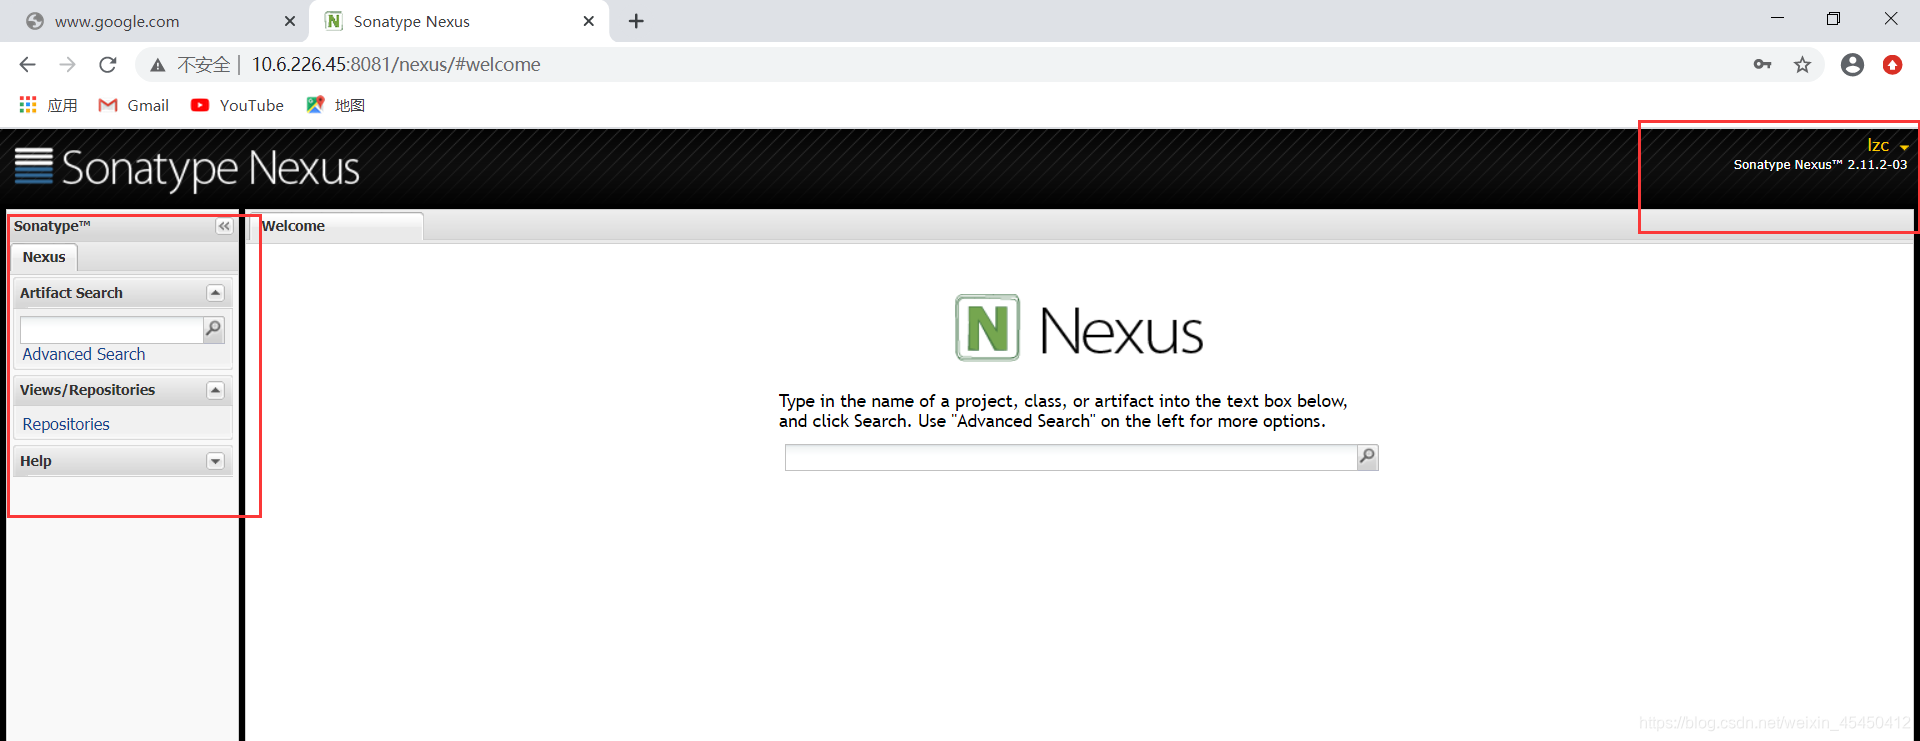
Task: Click the Artifact Search section header
Action: pos(122,293)
